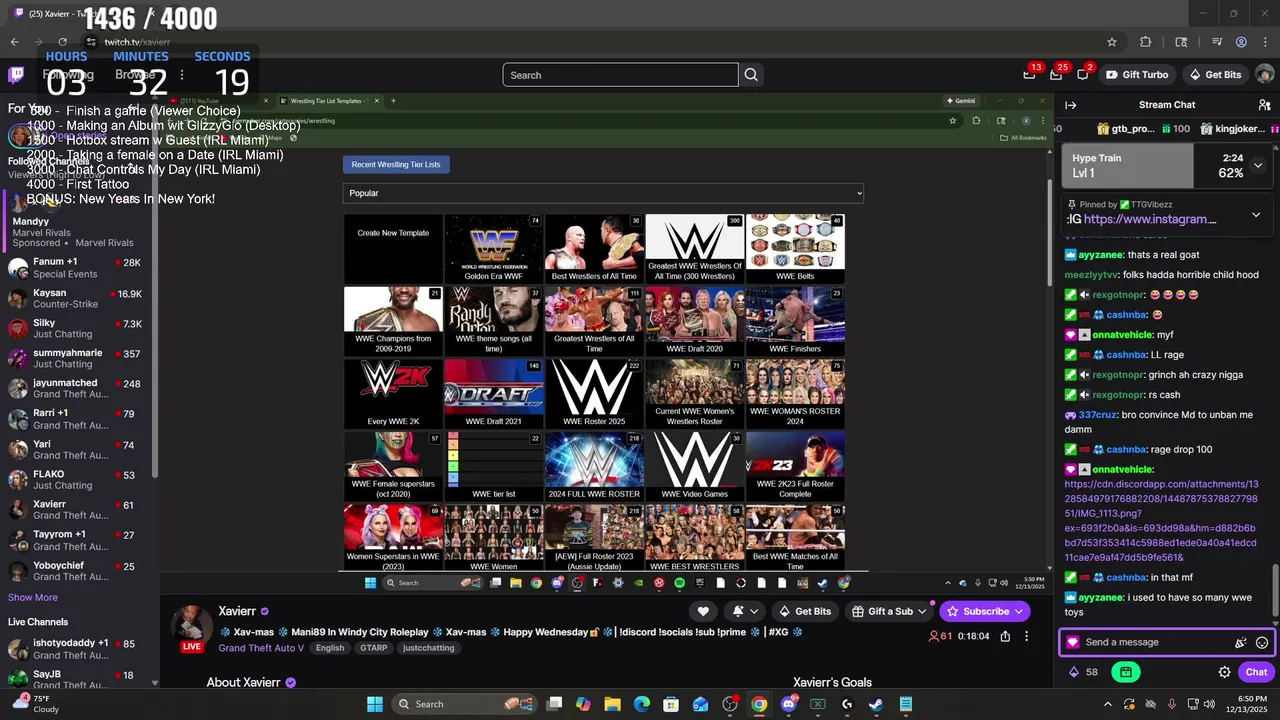Viewport: 1280px width, 720px height.
Task: Click Get Bits beneath the stream
Action: (x=804, y=611)
